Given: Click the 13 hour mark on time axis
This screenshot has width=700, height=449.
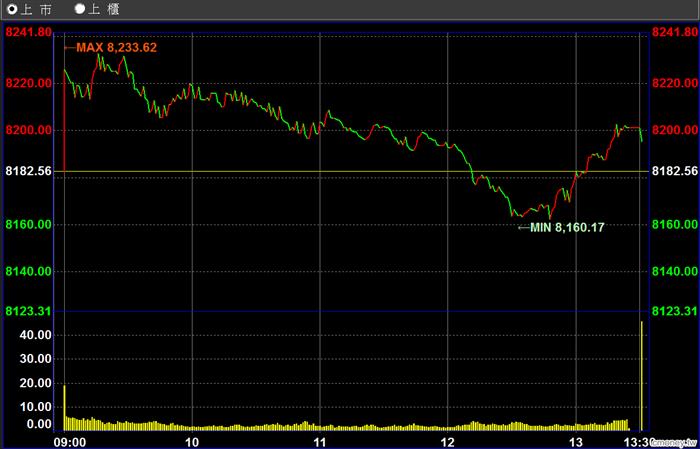Looking at the screenshot, I should 576,441.
